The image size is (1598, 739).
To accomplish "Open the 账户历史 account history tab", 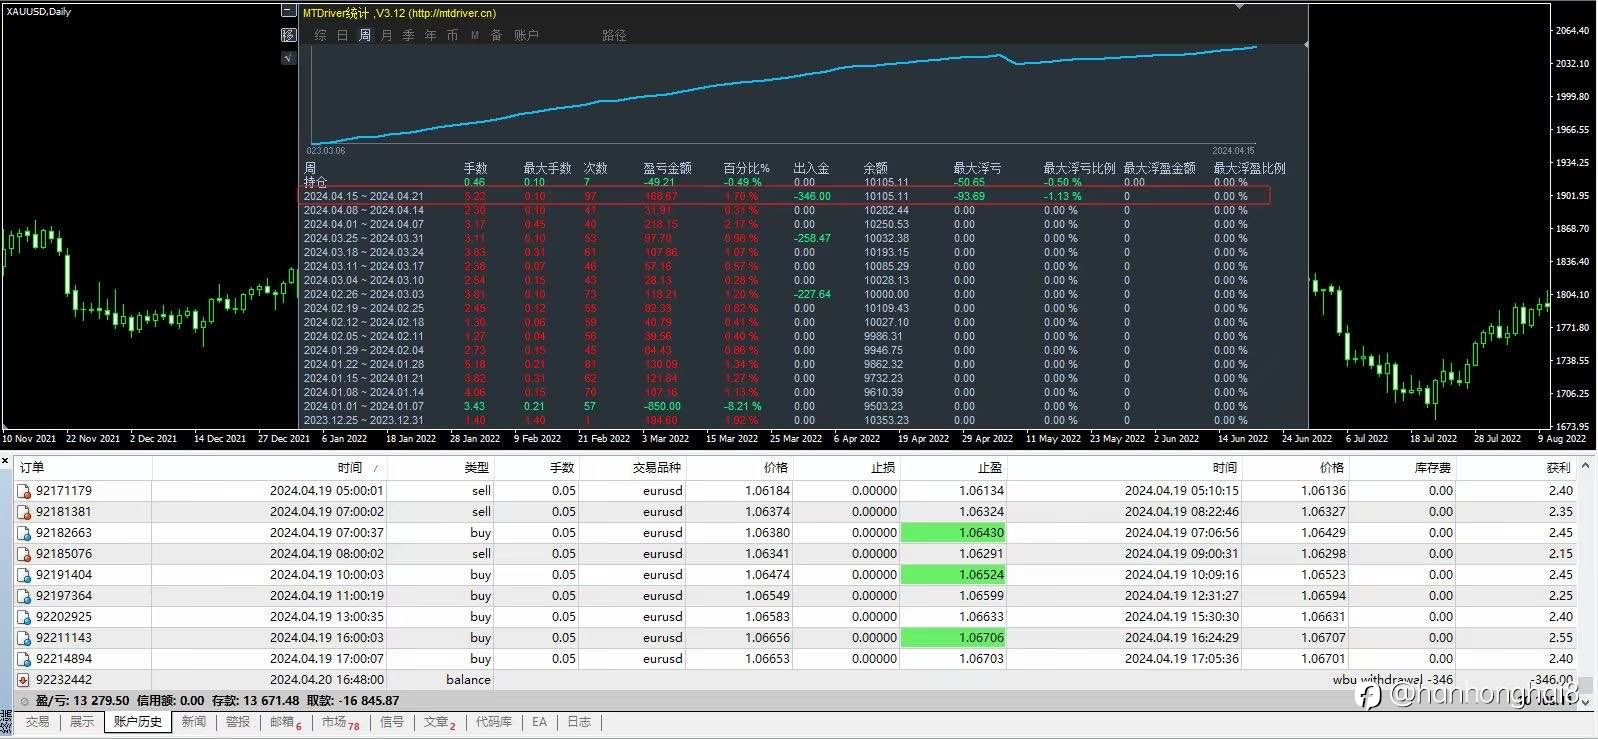I will [138, 722].
